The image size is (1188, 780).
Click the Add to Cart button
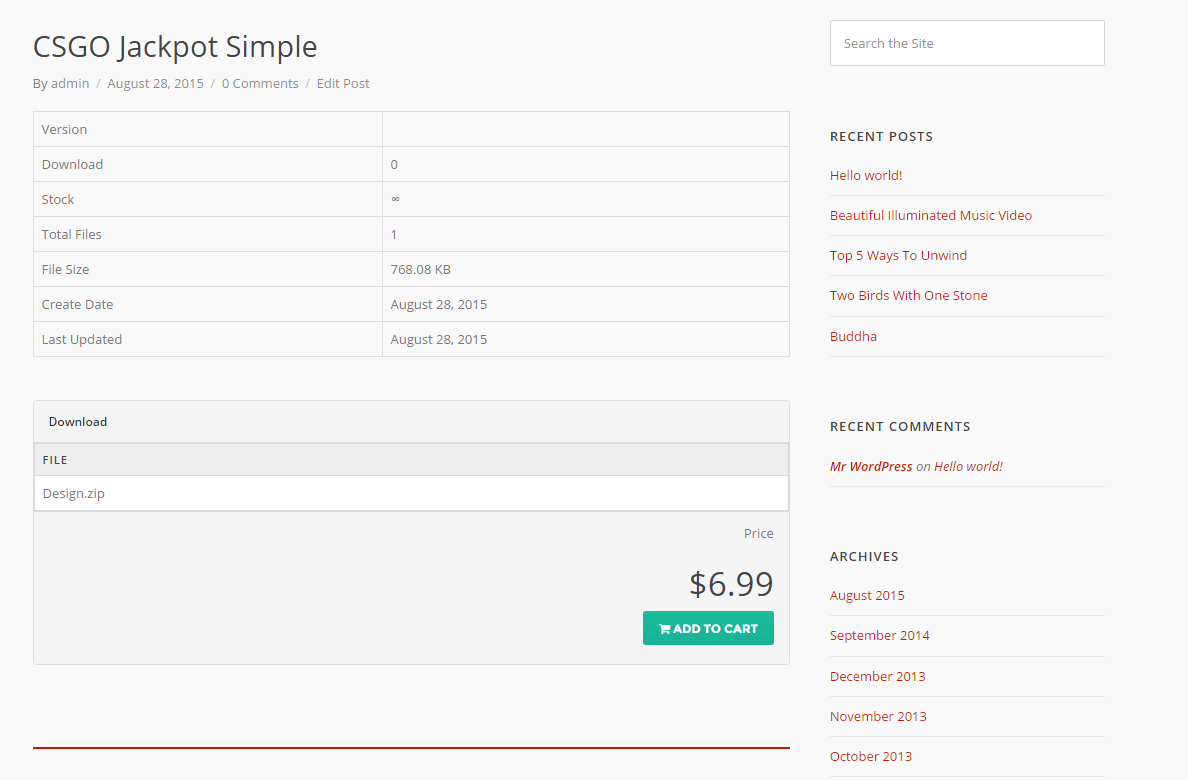pos(708,628)
